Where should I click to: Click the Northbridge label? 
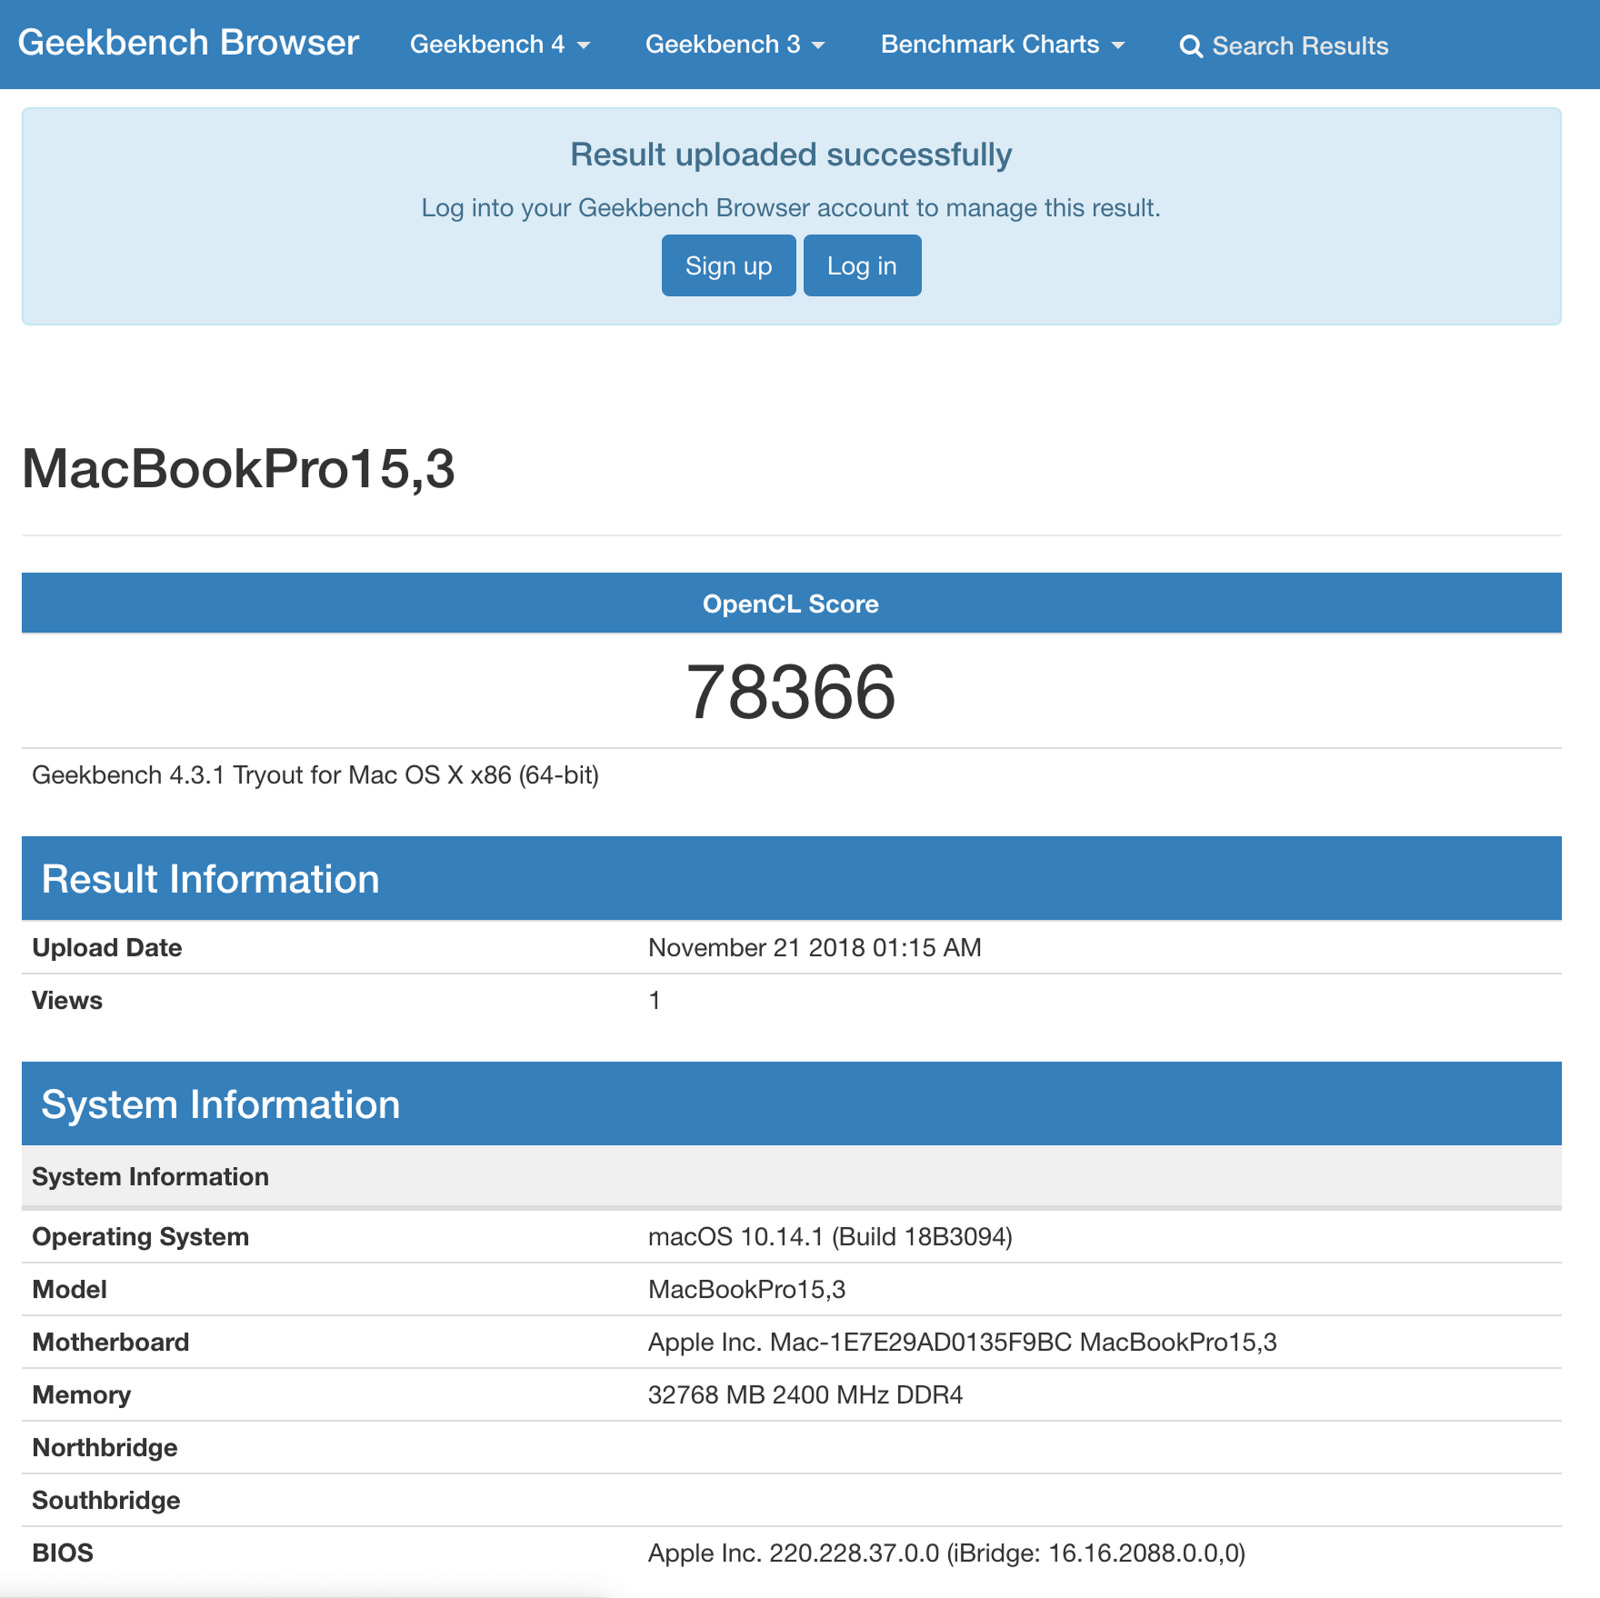[105, 1447]
